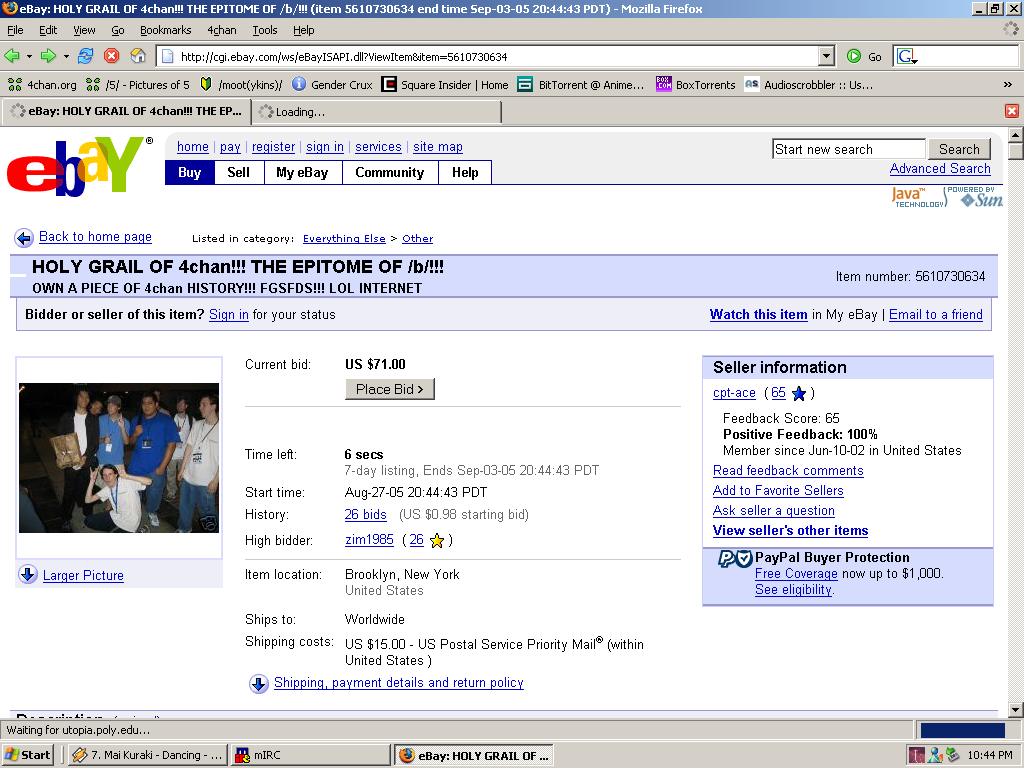Viewport: 1024px width, 768px height.
Task: Open Read feedback comments link
Action: pyautogui.click(x=788, y=470)
